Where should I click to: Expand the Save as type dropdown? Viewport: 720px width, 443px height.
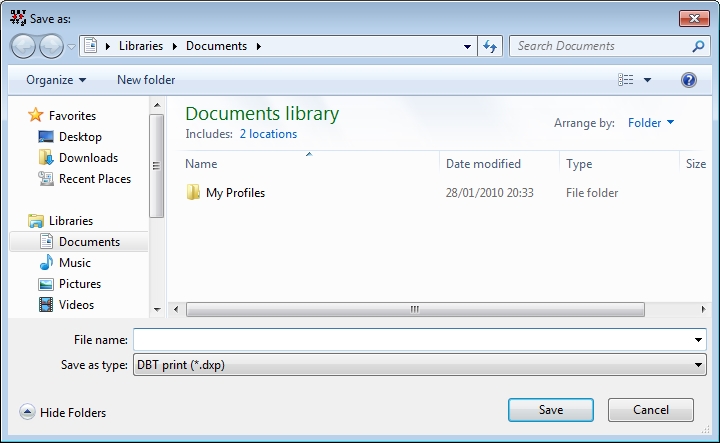pos(420,365)
